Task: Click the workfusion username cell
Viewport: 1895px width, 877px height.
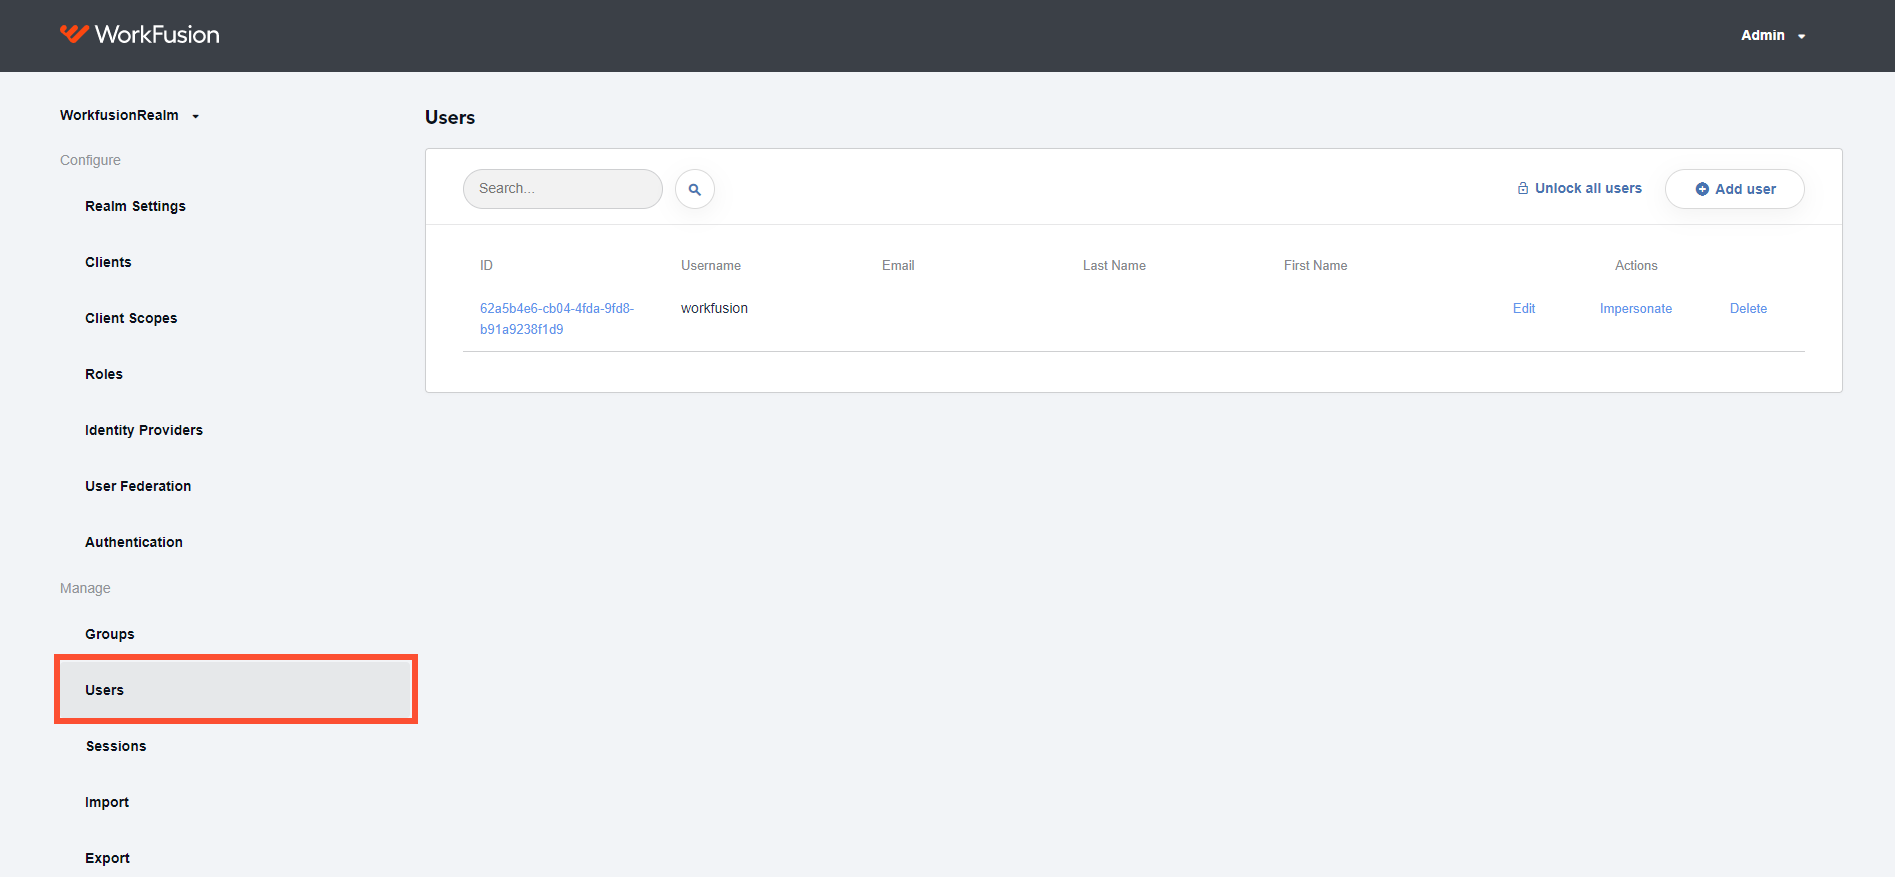Action: tap(715, 308)
